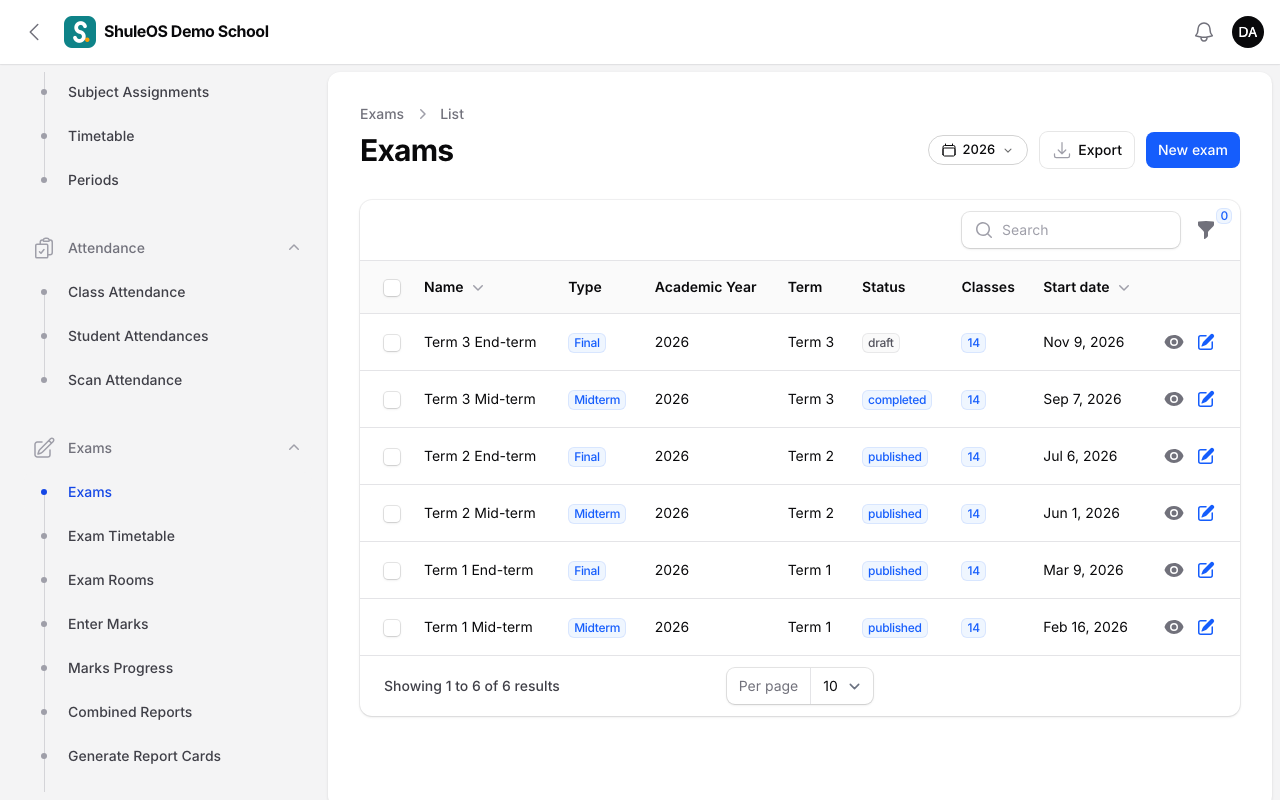
Task: Open the DA user avatar menu
Action: click(1248, 32)
